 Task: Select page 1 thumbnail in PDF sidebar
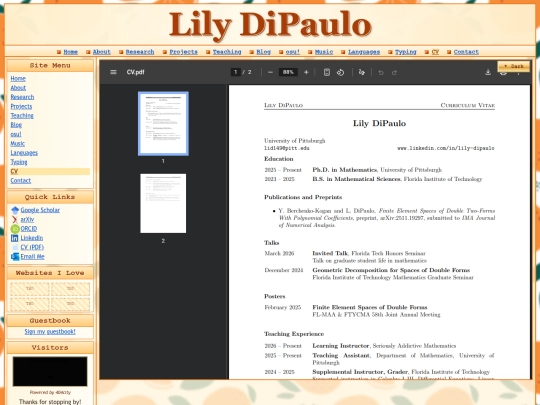tap(163, 124)
